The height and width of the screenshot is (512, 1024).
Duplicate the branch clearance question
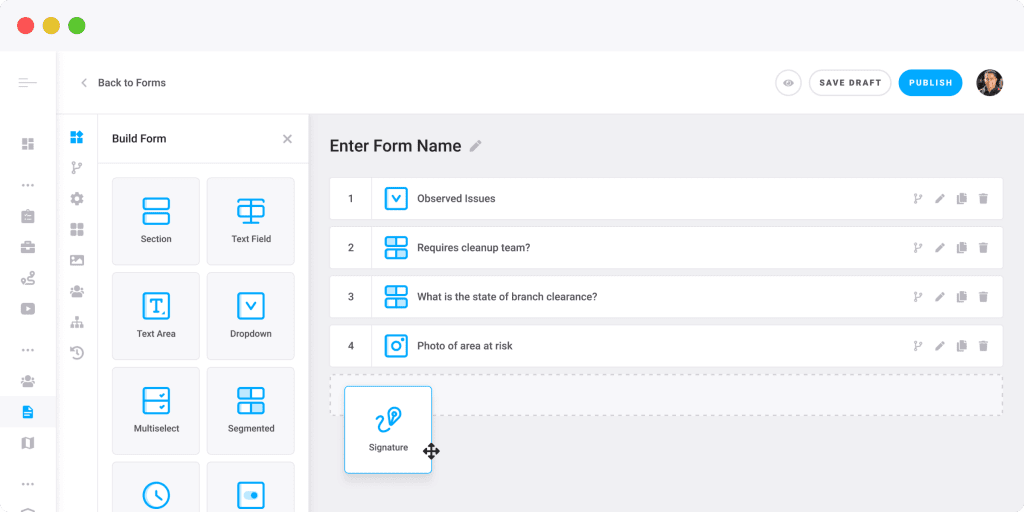pyautogui.click(x=961, y=296)
